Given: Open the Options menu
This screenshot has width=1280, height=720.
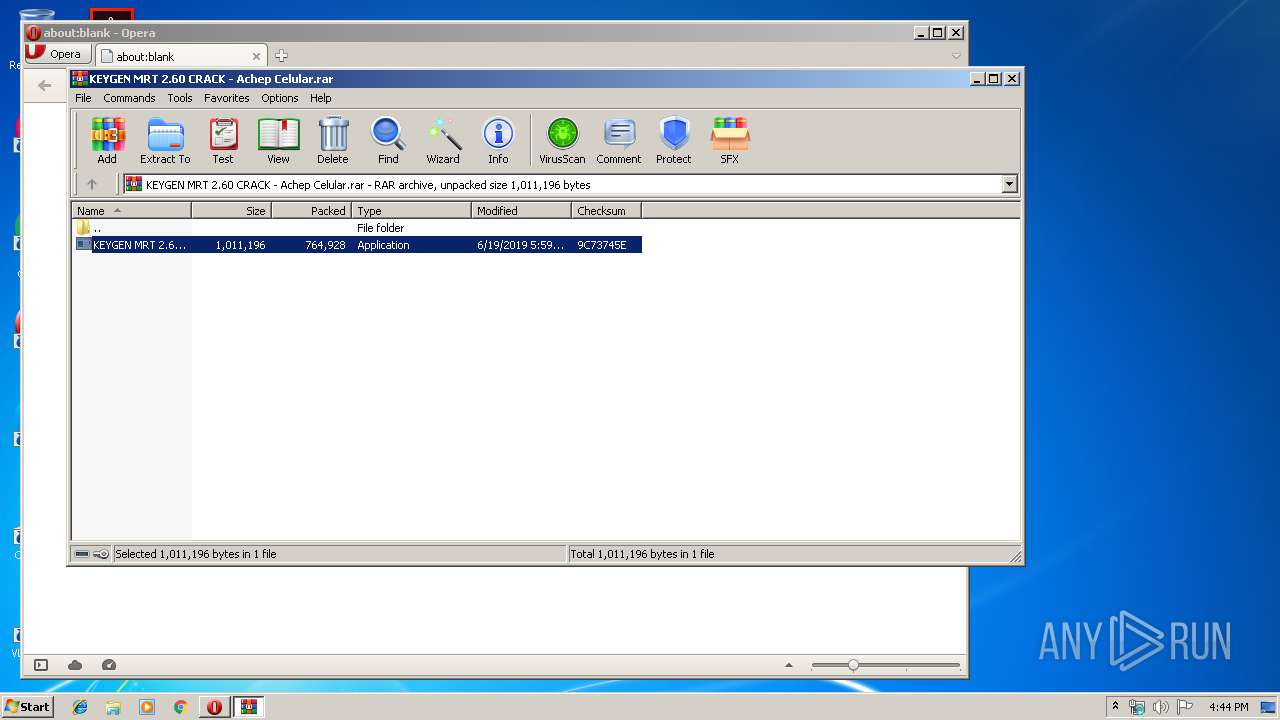Looking at the screenshot, I should pos(280,98).
